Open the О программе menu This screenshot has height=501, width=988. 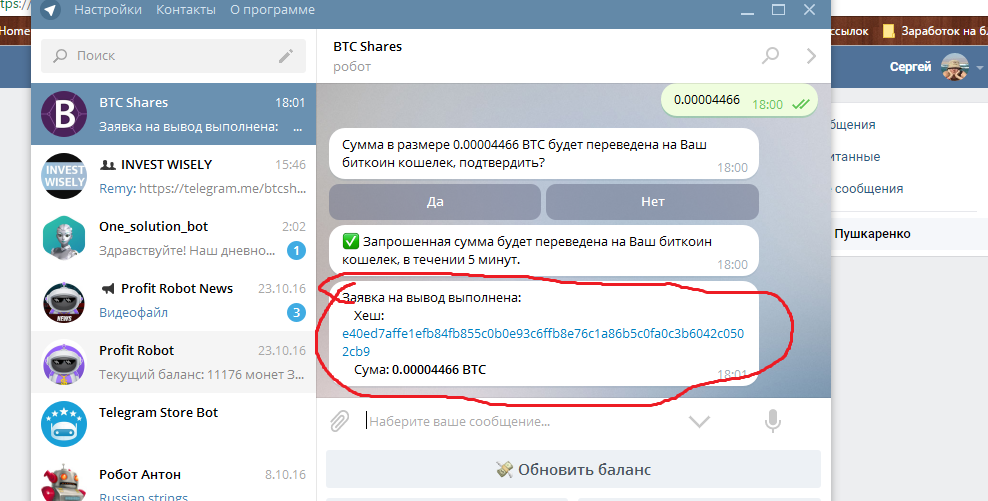click(273, 10)
